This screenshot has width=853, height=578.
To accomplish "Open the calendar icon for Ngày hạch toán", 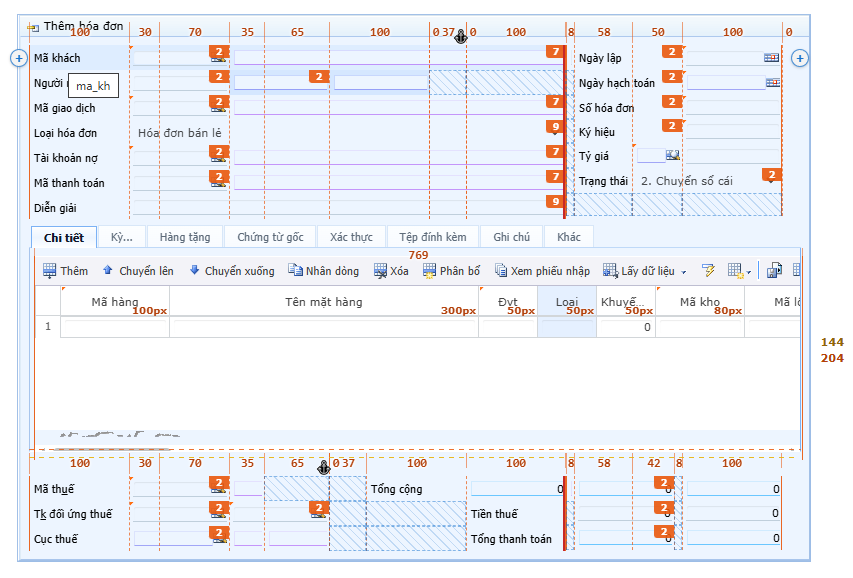I will click(x=773, y=83).
